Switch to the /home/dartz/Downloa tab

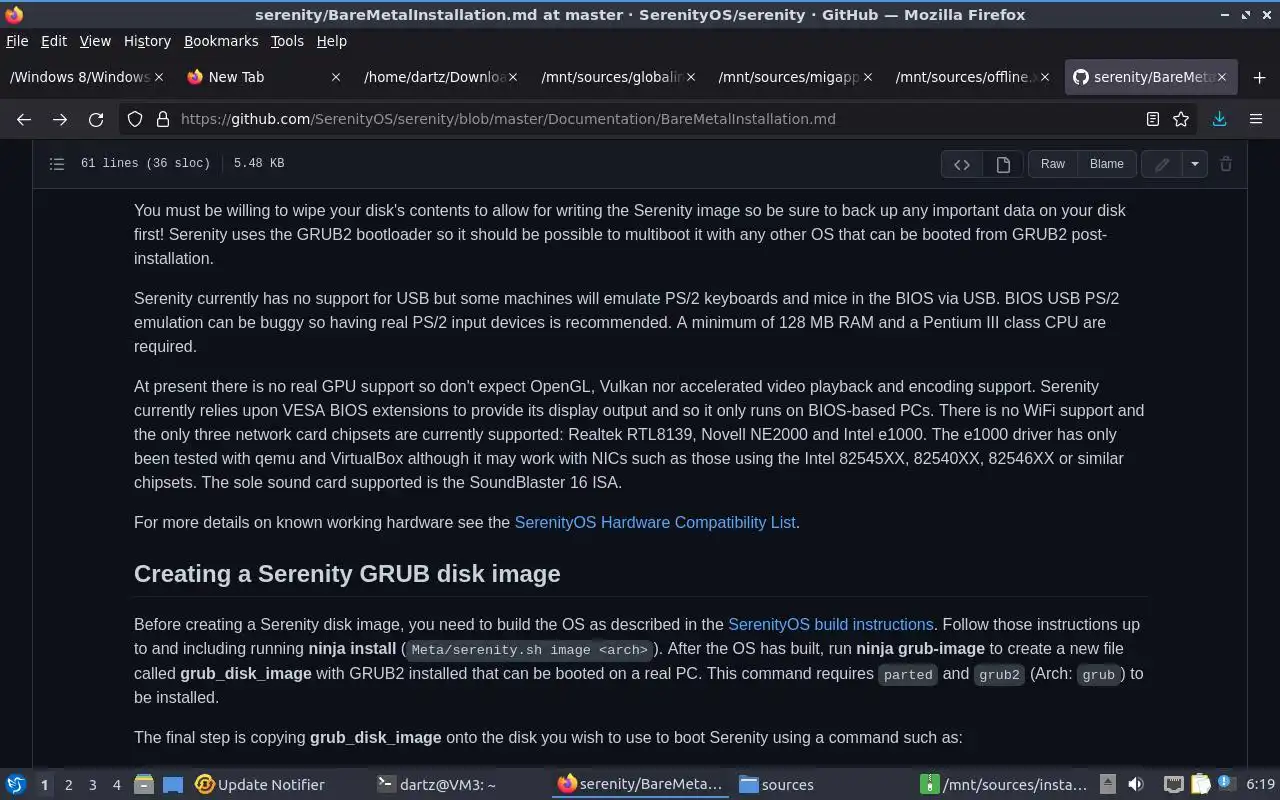(440, 77)
